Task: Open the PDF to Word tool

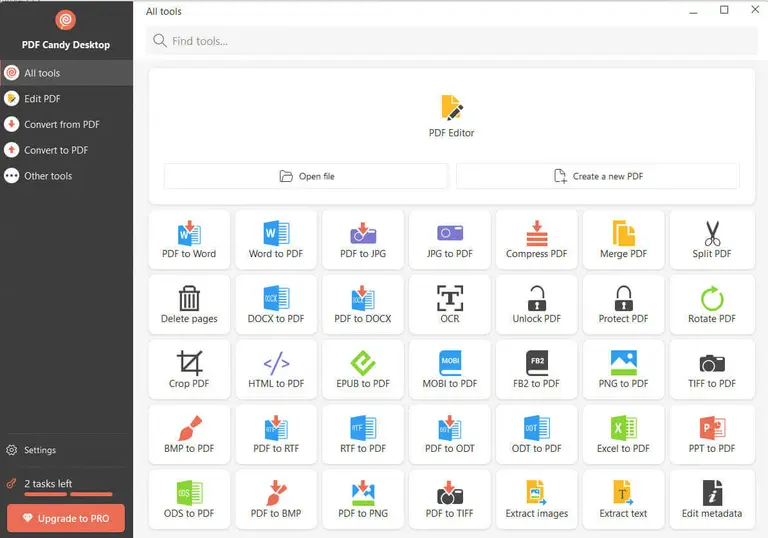Action: 189,240
